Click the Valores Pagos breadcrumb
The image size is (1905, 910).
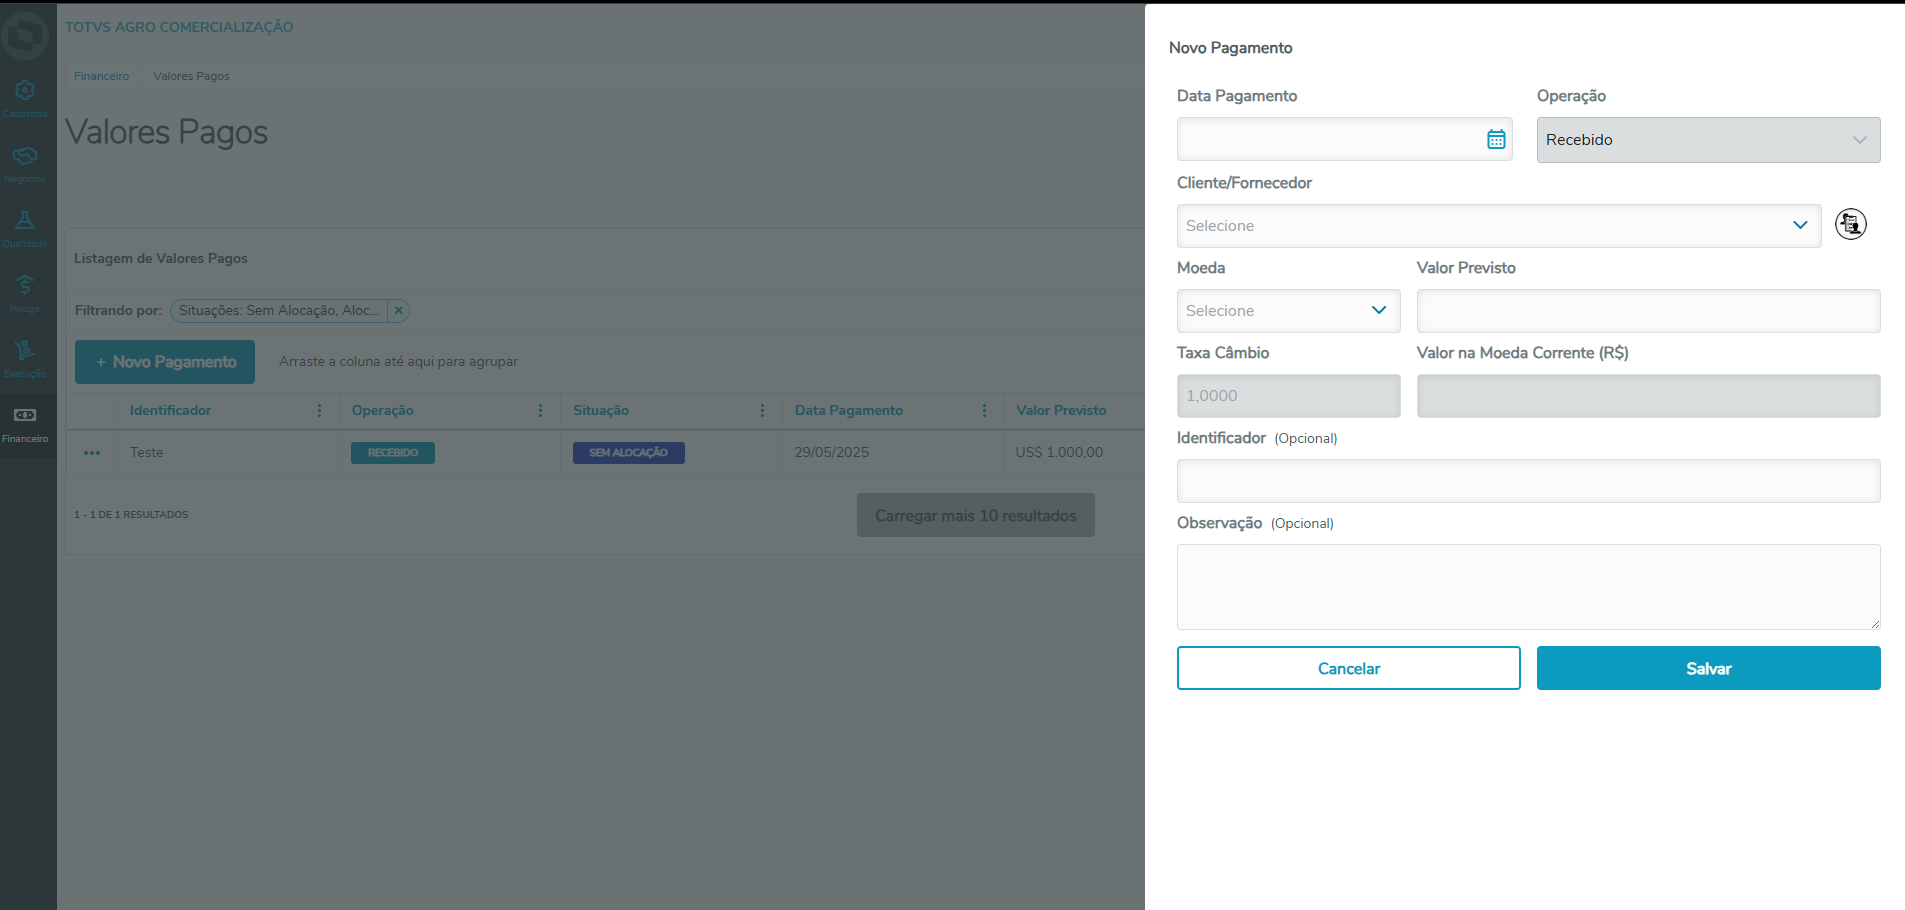tap(191, 76)
